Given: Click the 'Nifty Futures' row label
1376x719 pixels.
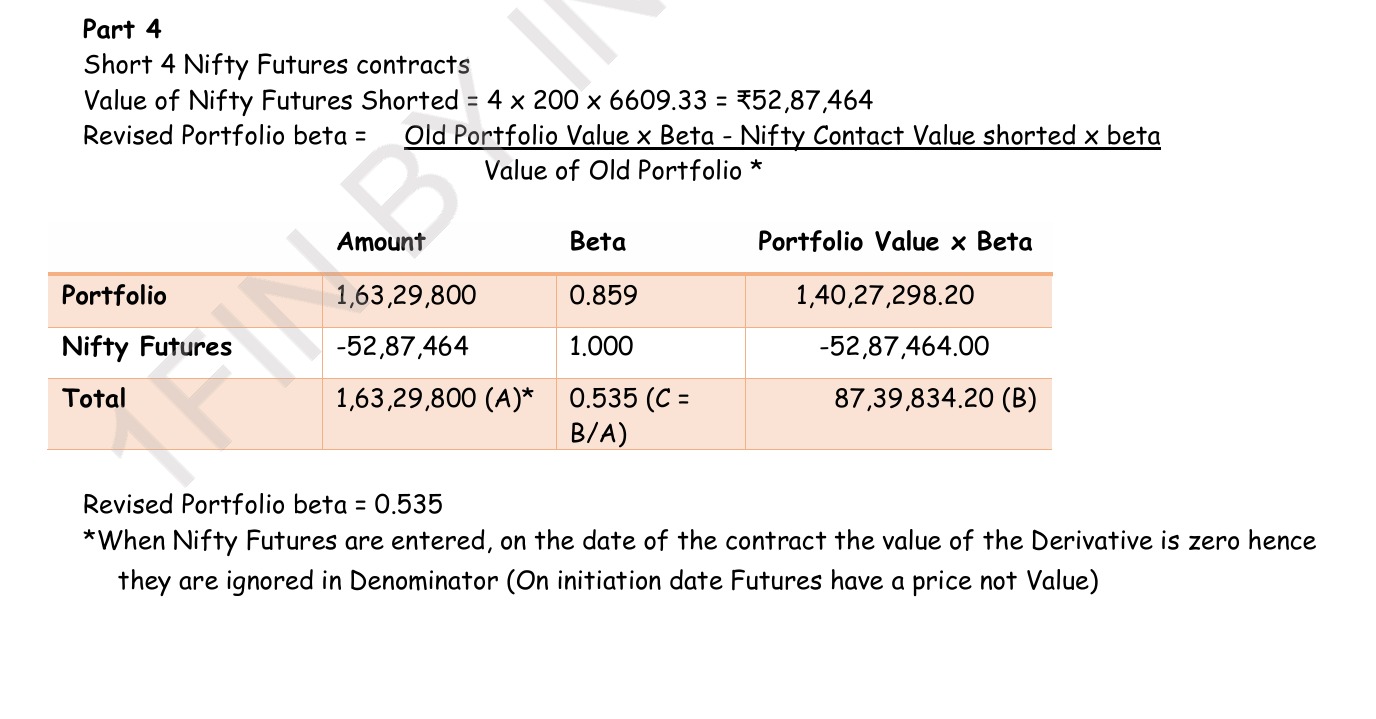Looking at the screenshot, I should pyautogui.click(x=146, y=347).
